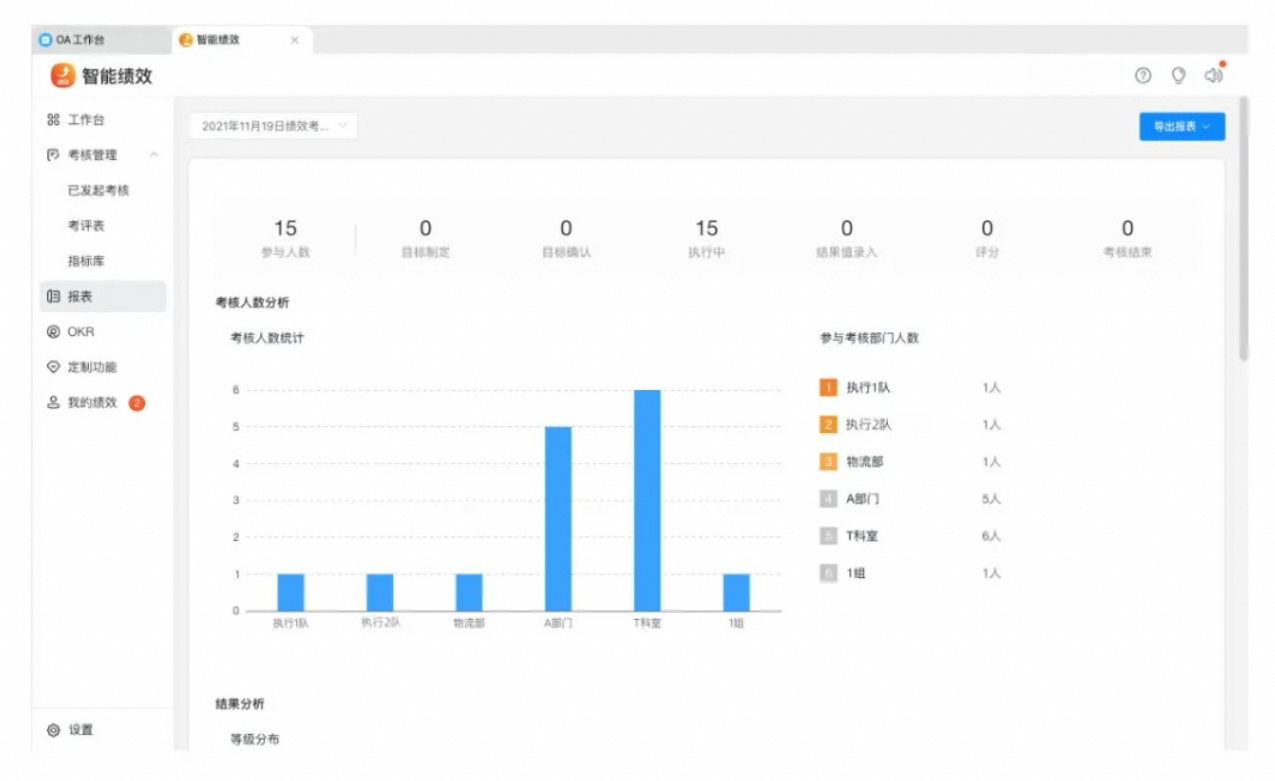Click the 结果值录入 0 statistic
Image resolution: width=1275 pixels, height=781 pixels.
coord(846,238)
